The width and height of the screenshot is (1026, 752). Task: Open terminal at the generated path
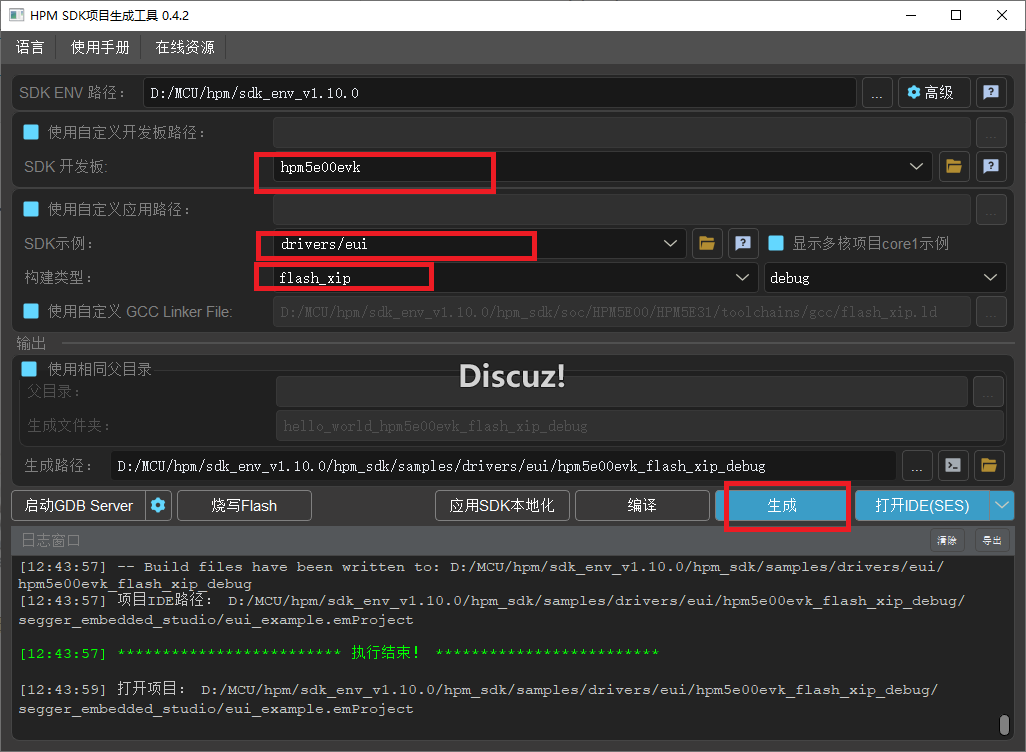(954, 465)
